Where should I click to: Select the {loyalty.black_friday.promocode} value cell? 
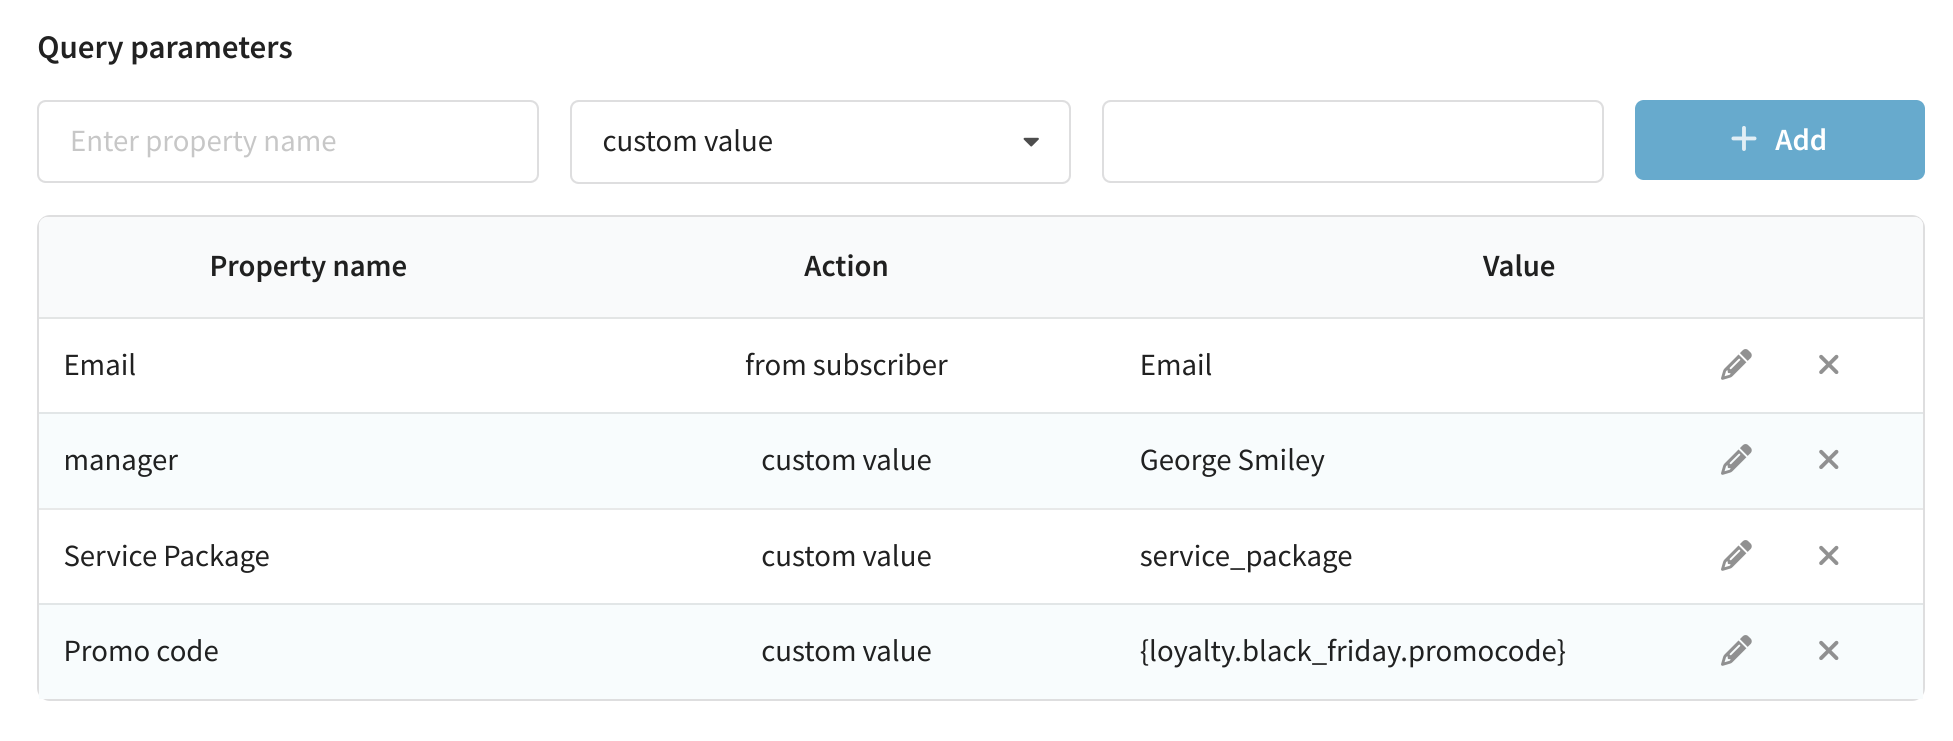[1352, 651]
